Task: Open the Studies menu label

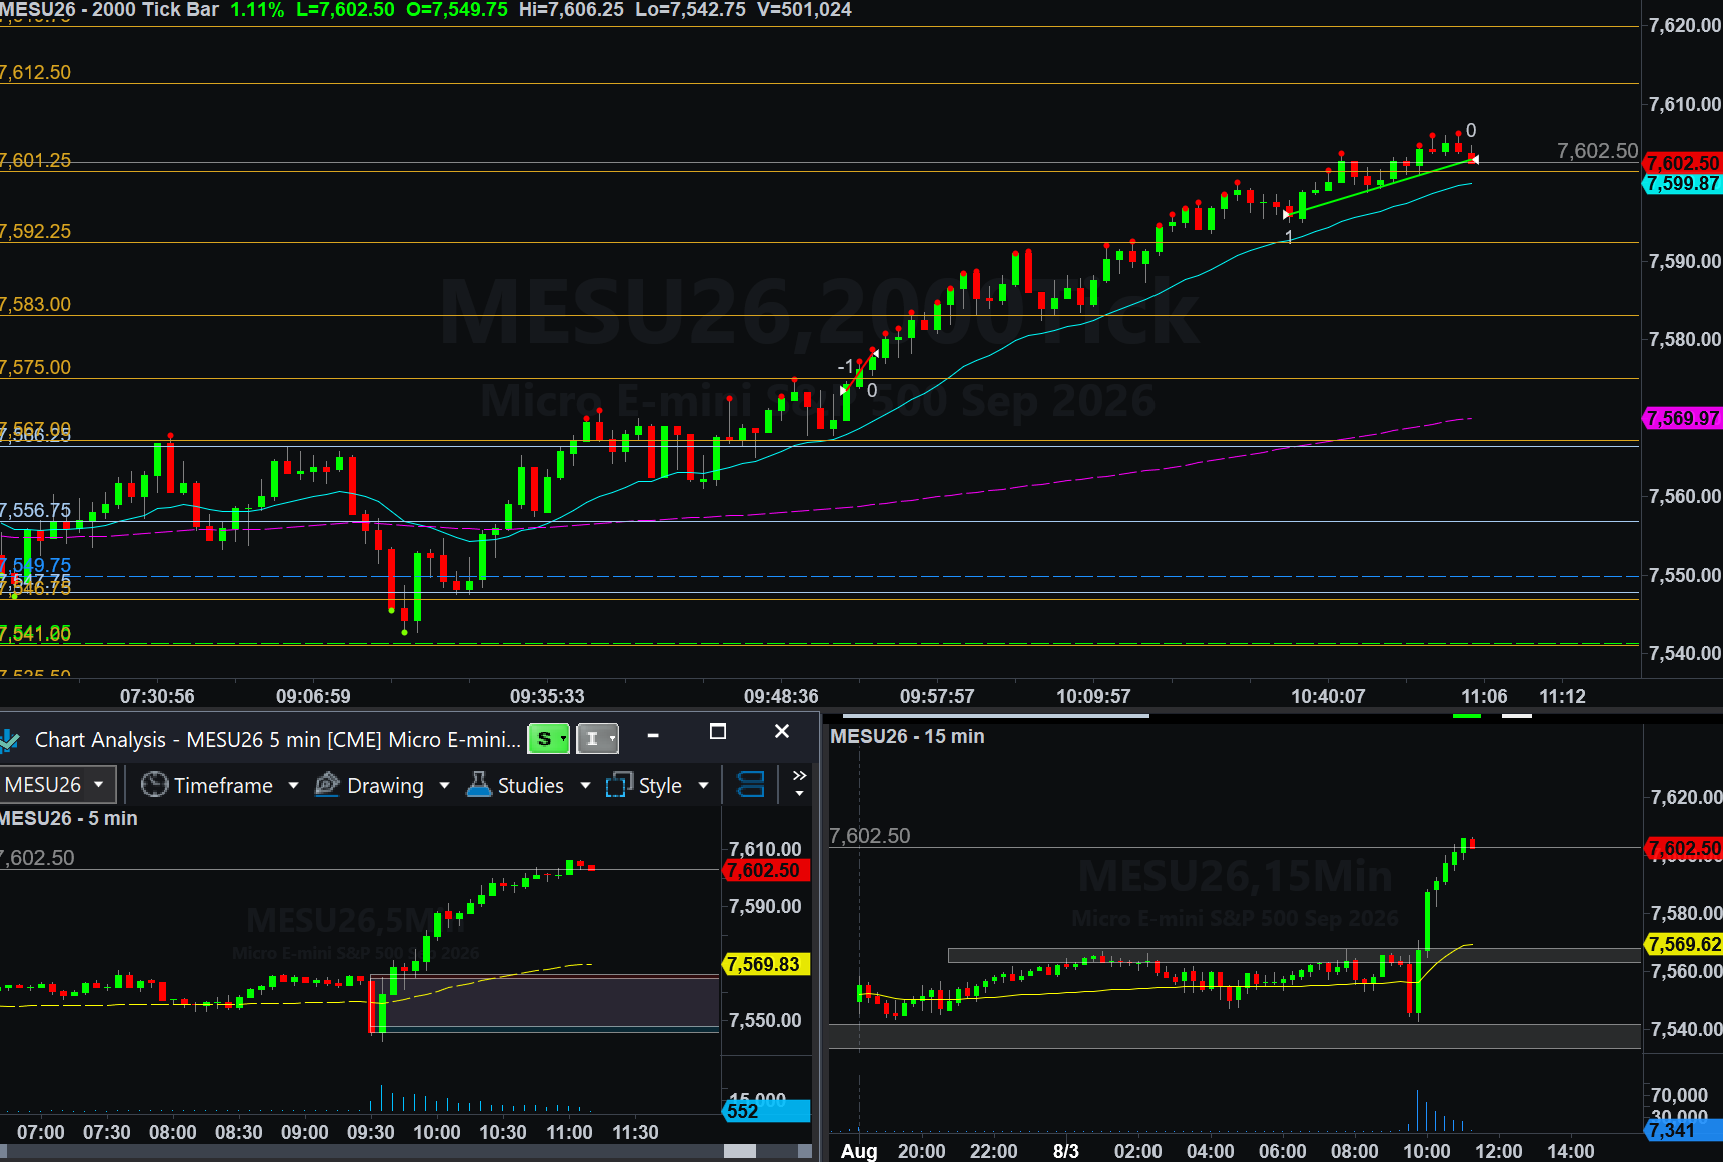Action: point(531,786)
